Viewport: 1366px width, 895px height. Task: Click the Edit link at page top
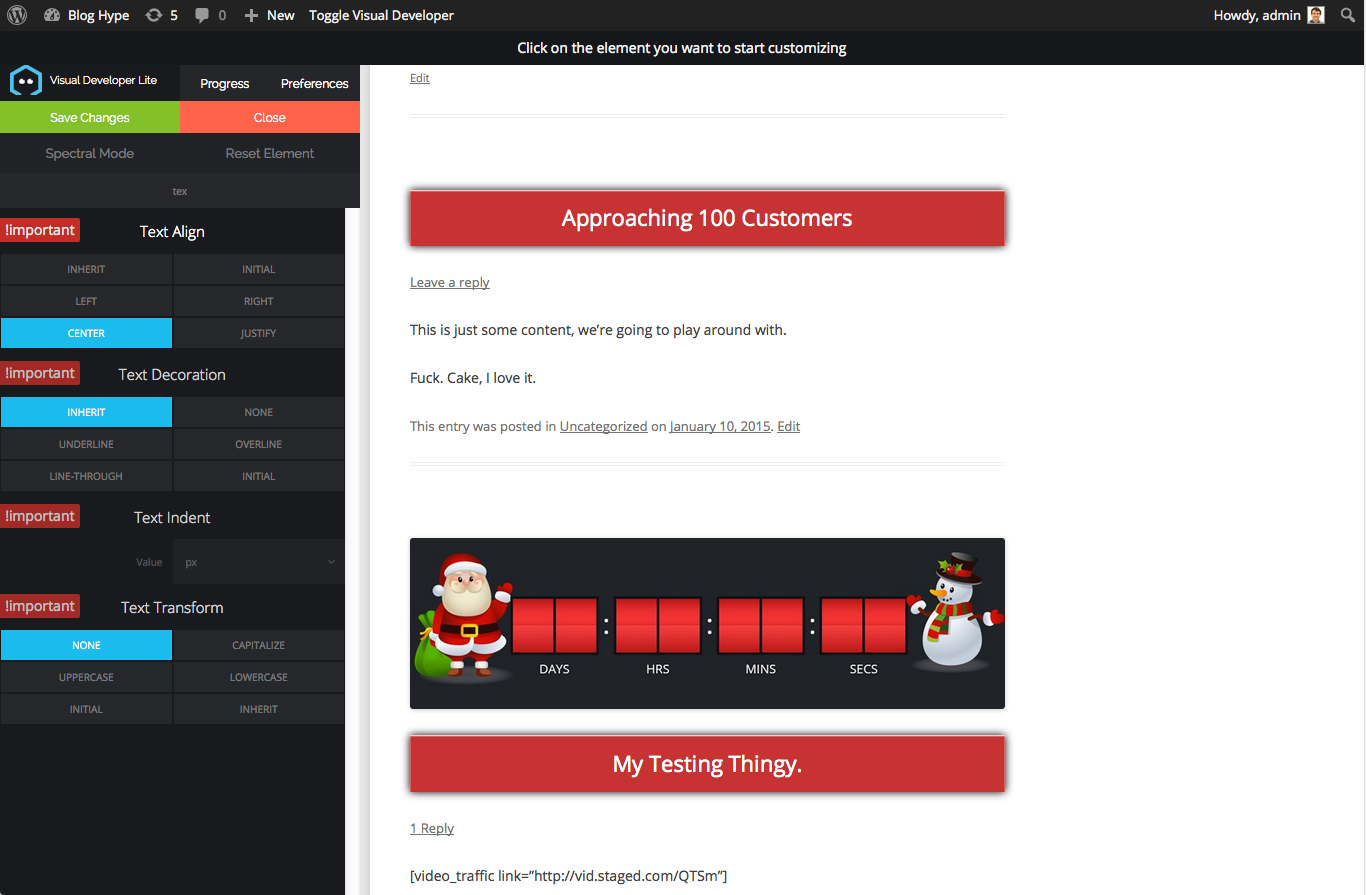(420, 78)
